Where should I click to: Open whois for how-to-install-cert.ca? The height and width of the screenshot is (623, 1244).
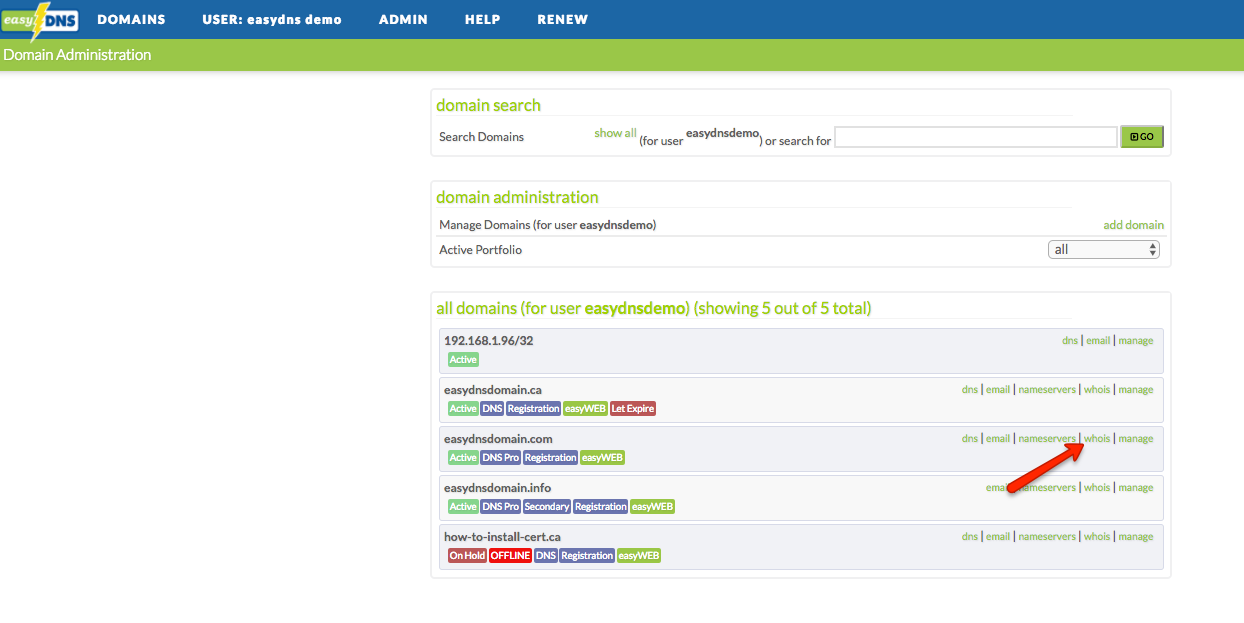click(x=1097, y=537)
